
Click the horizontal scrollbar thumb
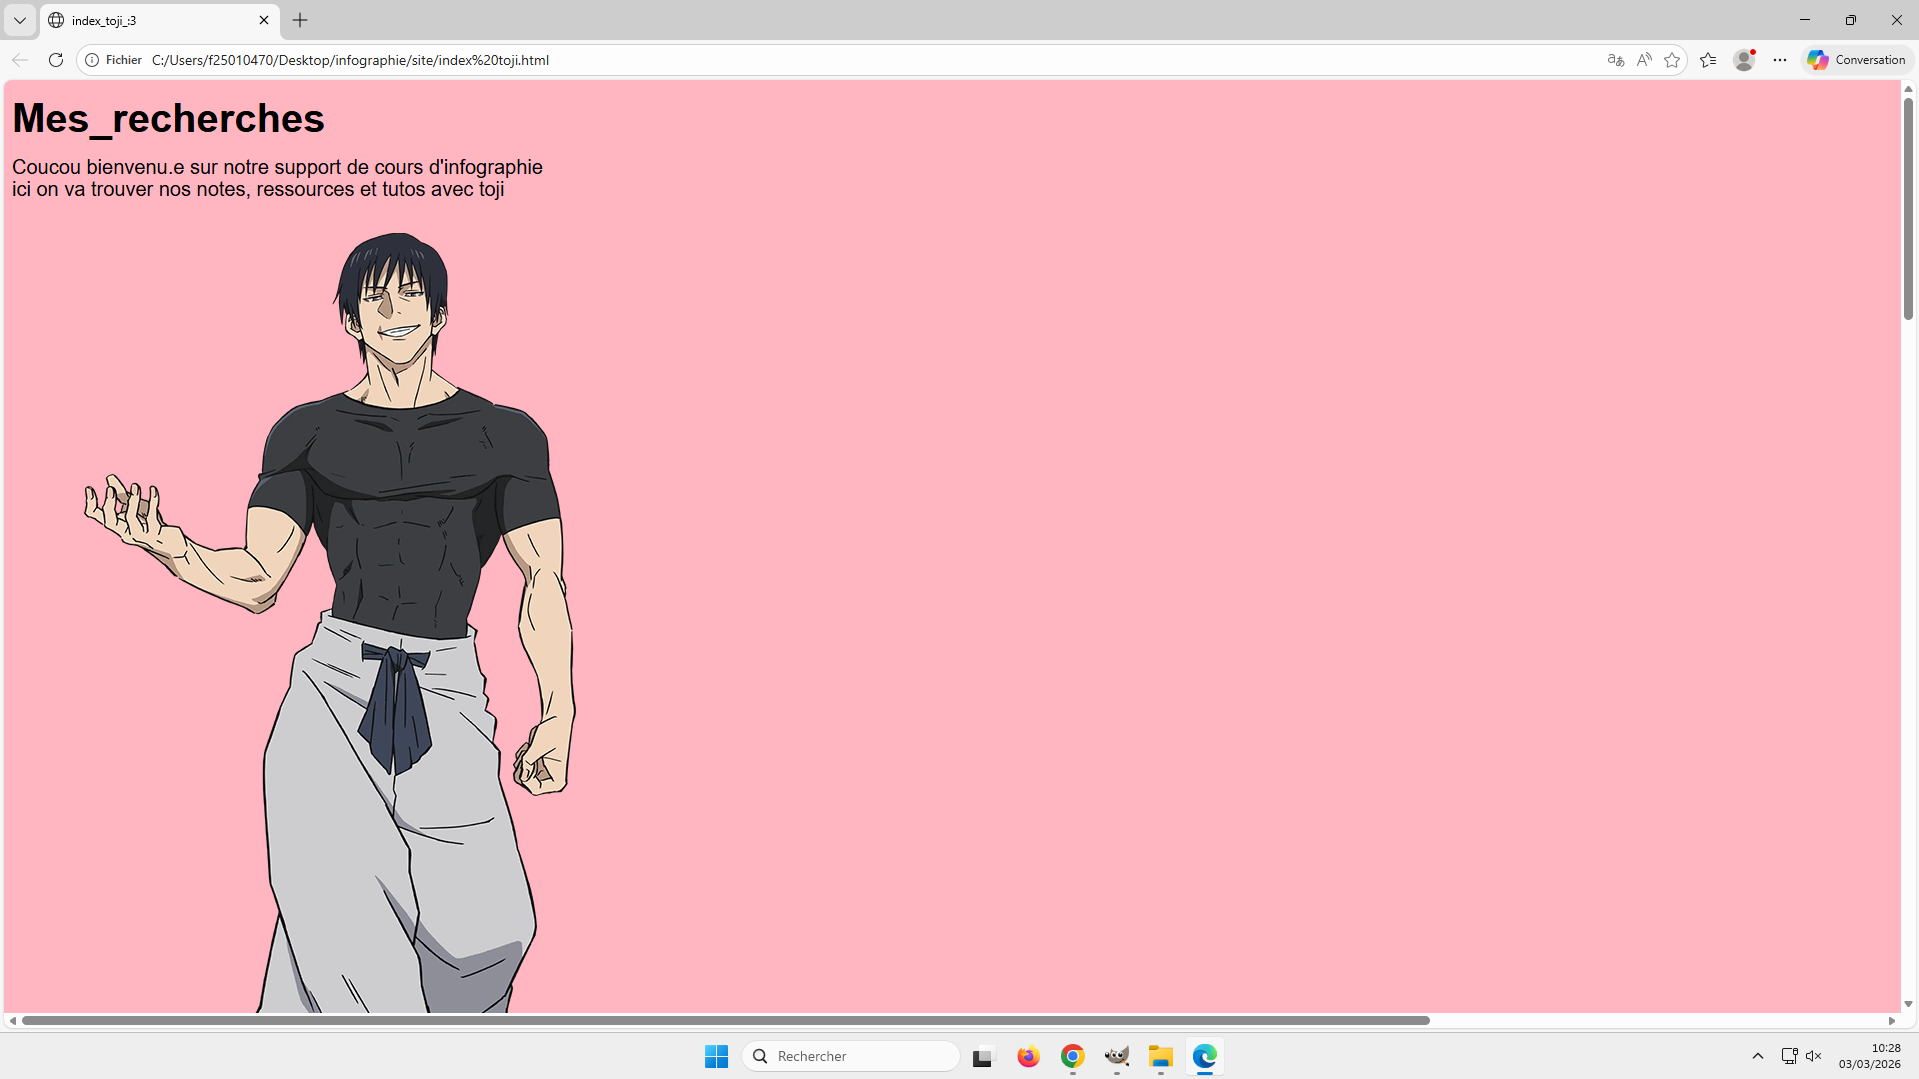click(726, 1020)
